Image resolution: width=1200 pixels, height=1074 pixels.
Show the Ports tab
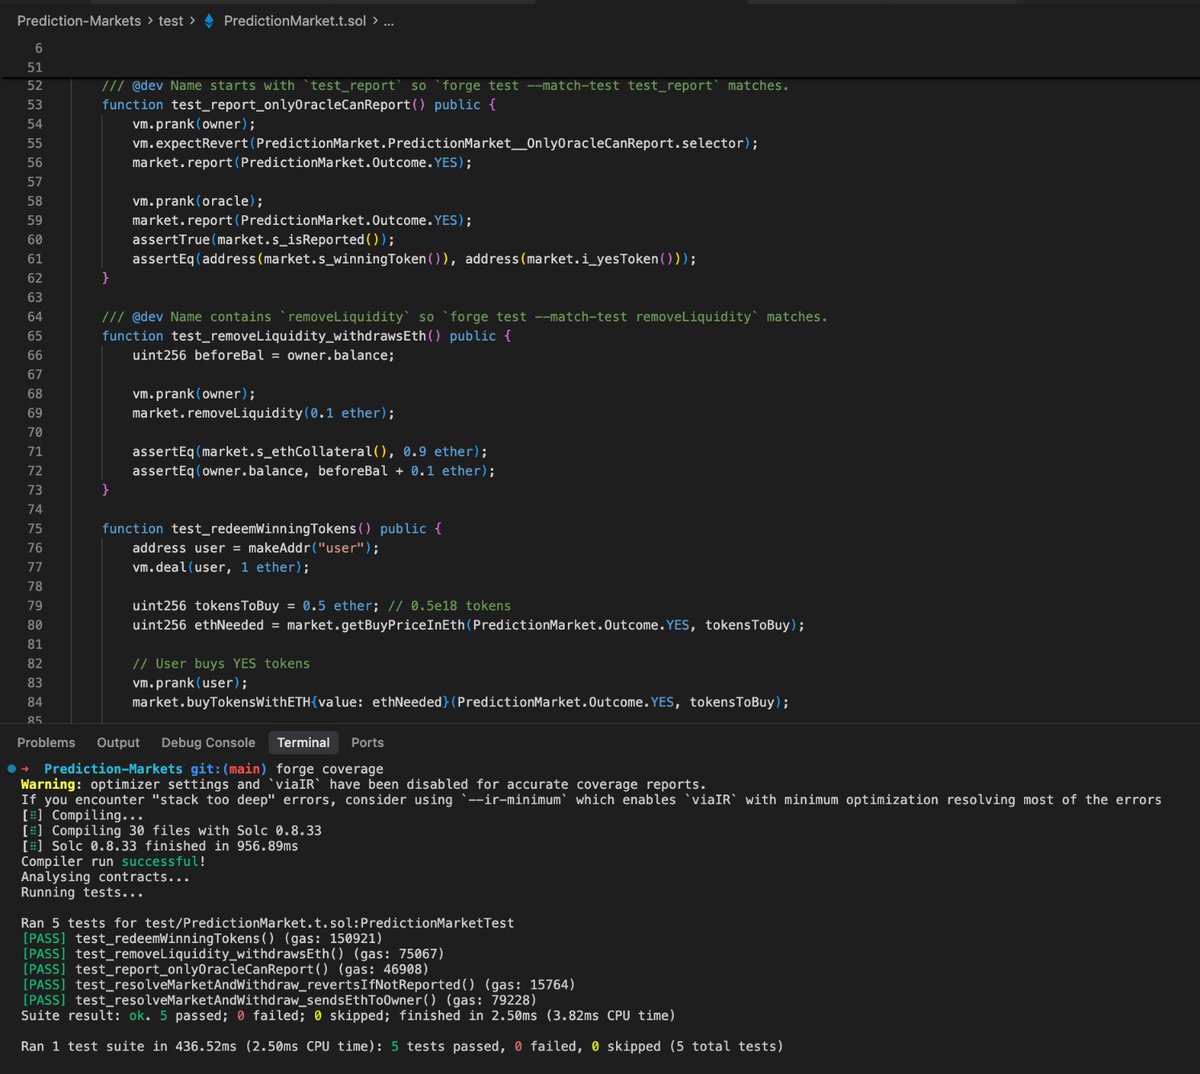(x=367, y=743)
